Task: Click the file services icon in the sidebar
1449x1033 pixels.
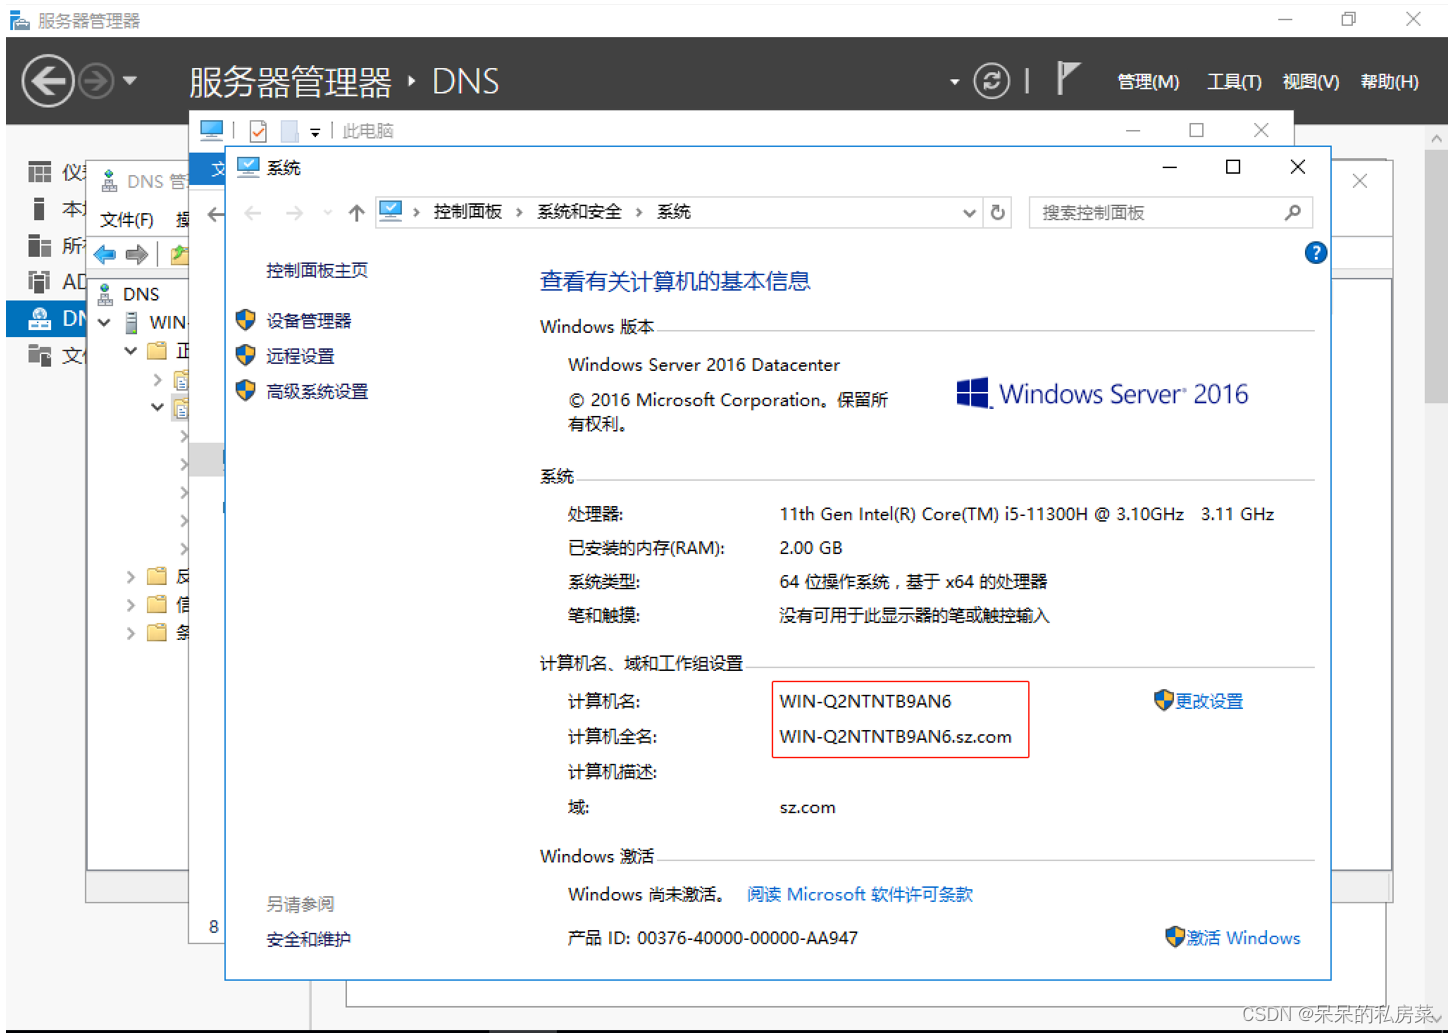Action: [x=40, y=354]
